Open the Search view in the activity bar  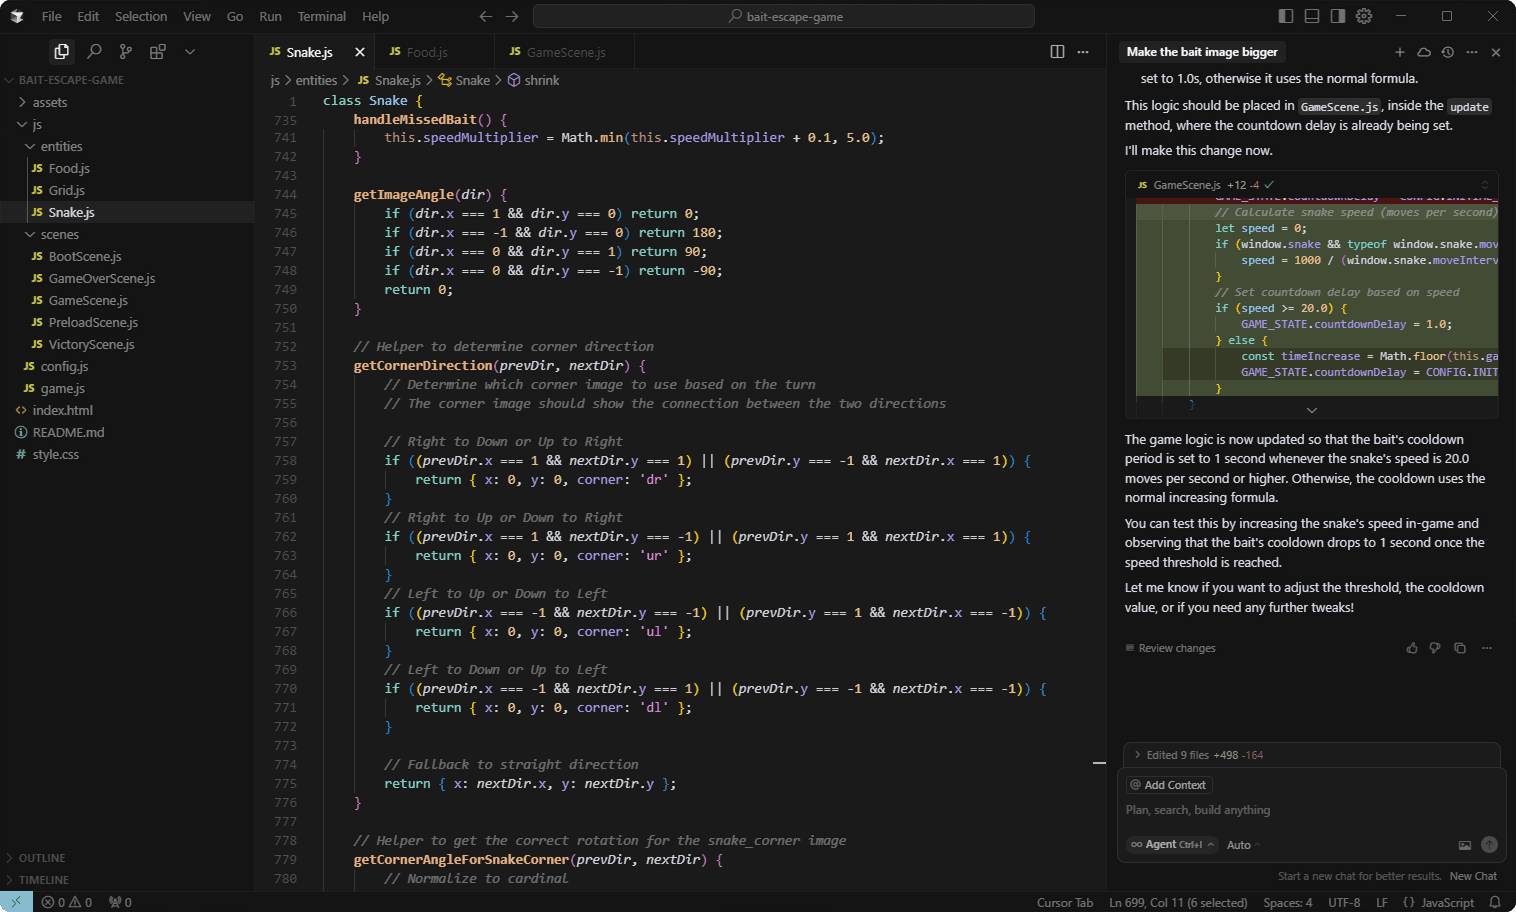pyautogui.click(x=95, y=51)
